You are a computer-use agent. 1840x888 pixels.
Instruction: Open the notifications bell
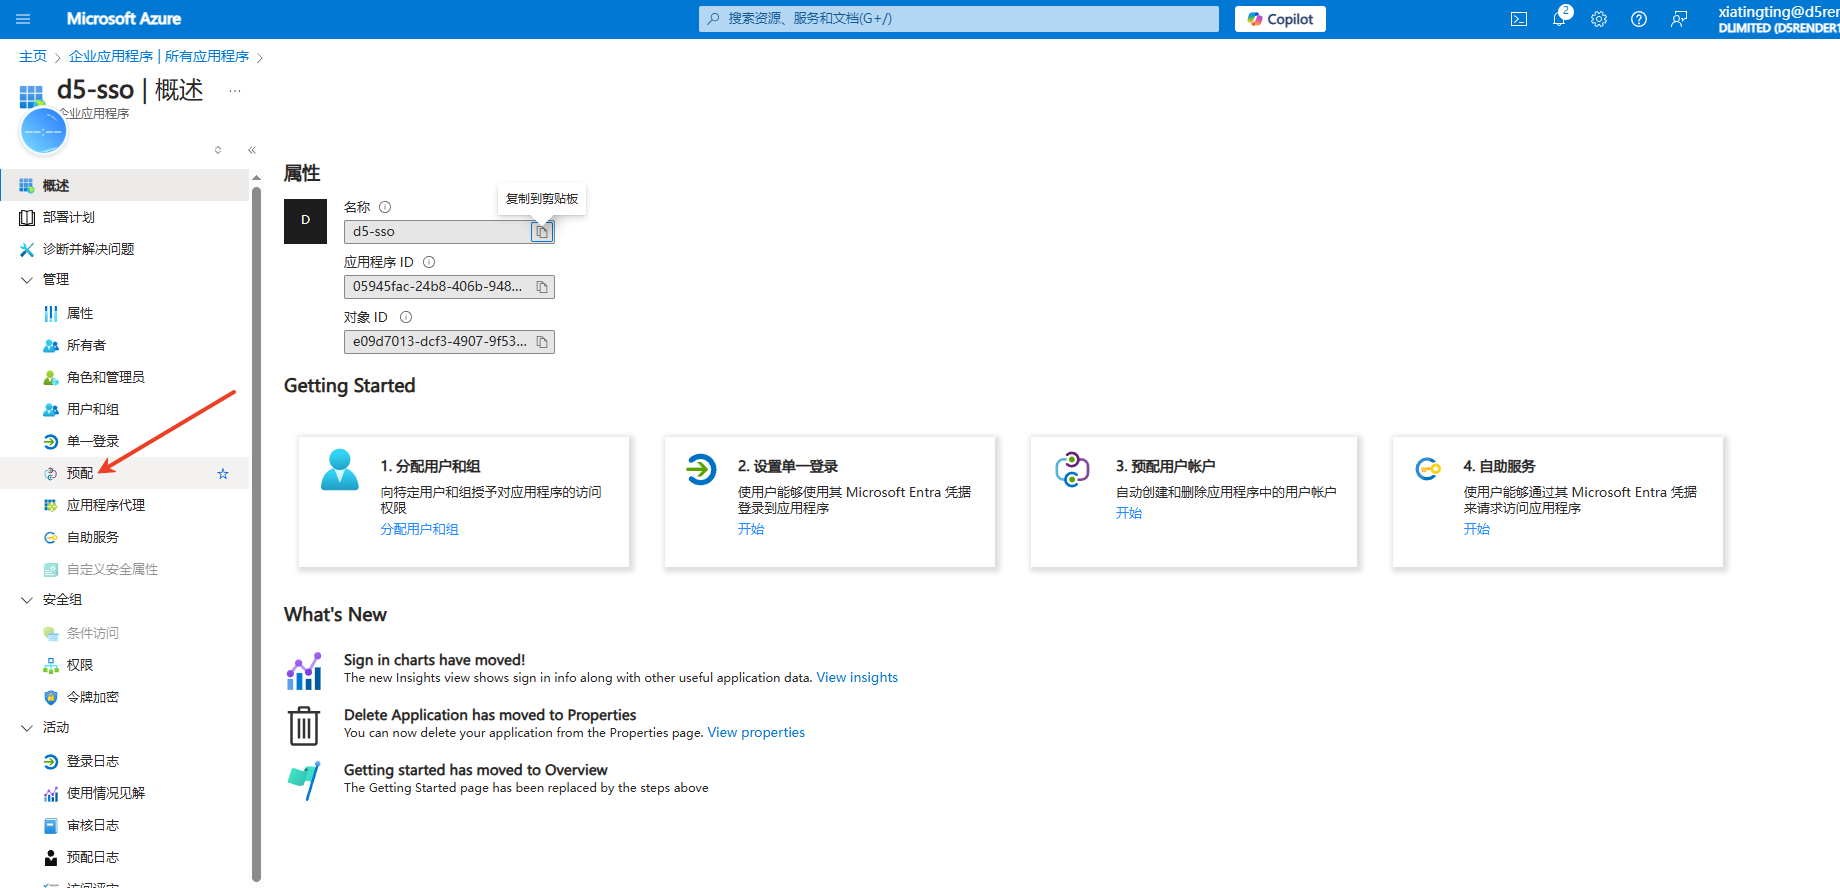point(1559,19)
